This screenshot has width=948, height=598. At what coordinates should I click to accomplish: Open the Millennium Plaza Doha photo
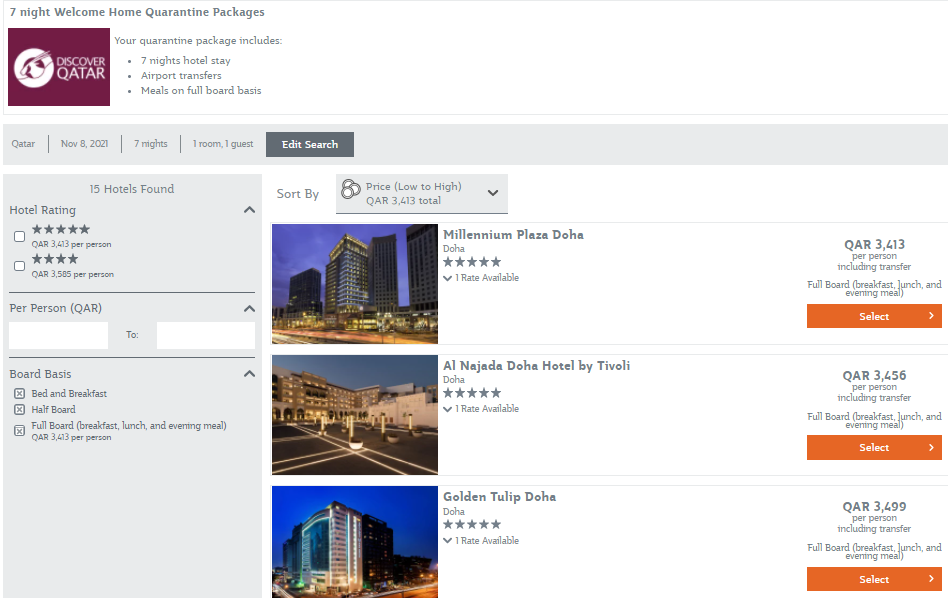coord(355,284)
